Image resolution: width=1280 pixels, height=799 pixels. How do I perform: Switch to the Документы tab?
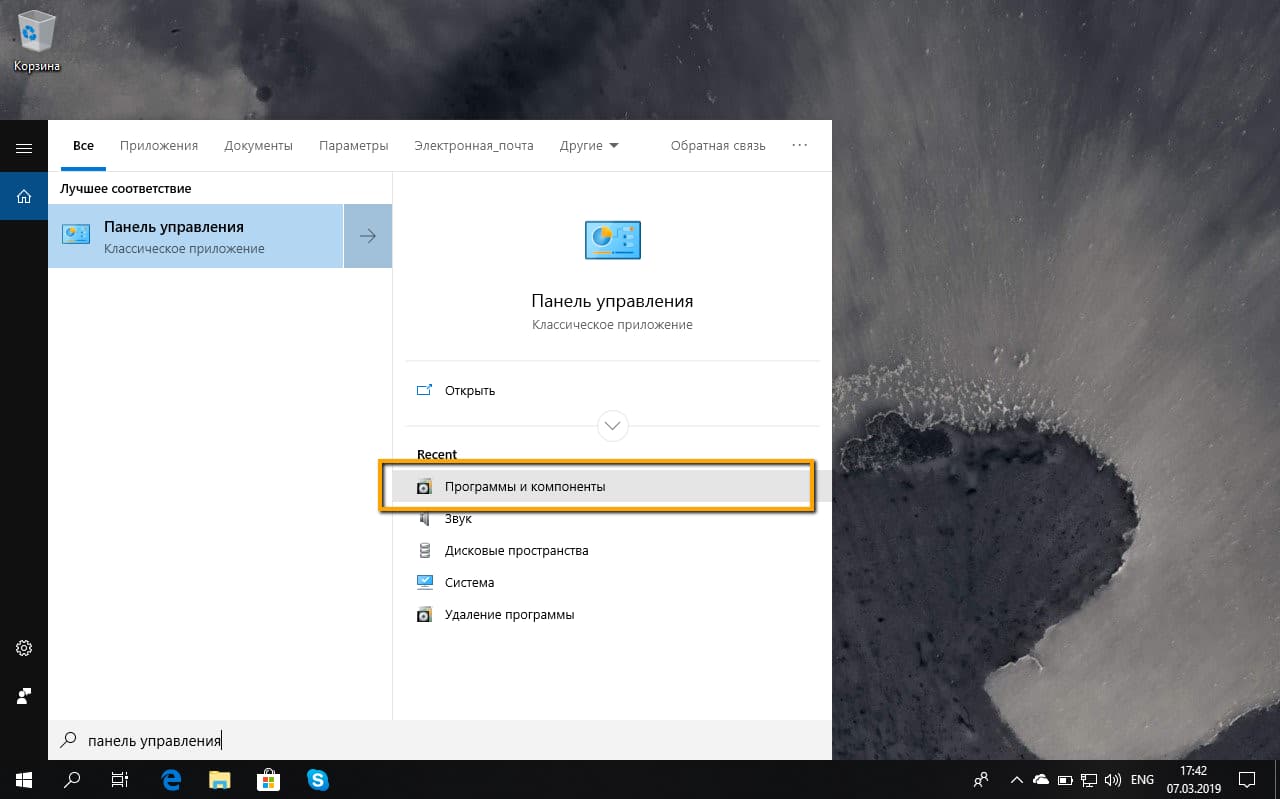coord(259,145)
